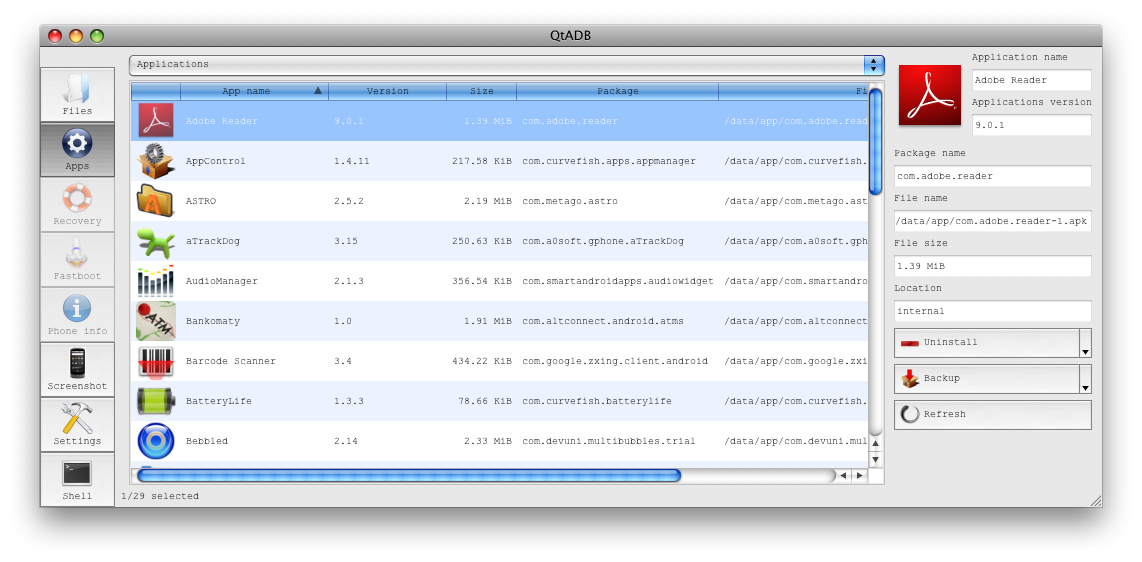1142x562 pixels.
Task: Open the Settings tools section
Action: [x=77, y=424]
